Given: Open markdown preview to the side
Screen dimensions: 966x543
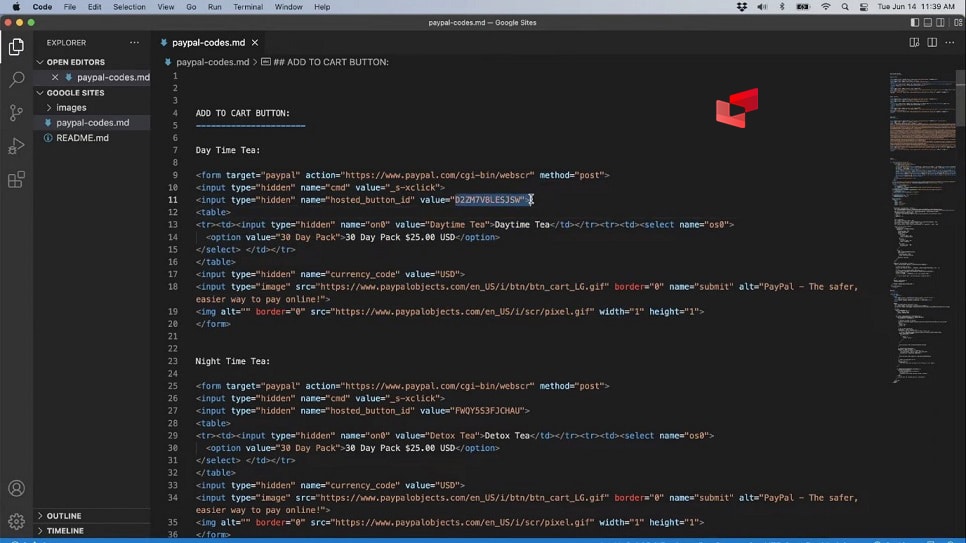Looking at the screenshot, I should tap(914, 43).
